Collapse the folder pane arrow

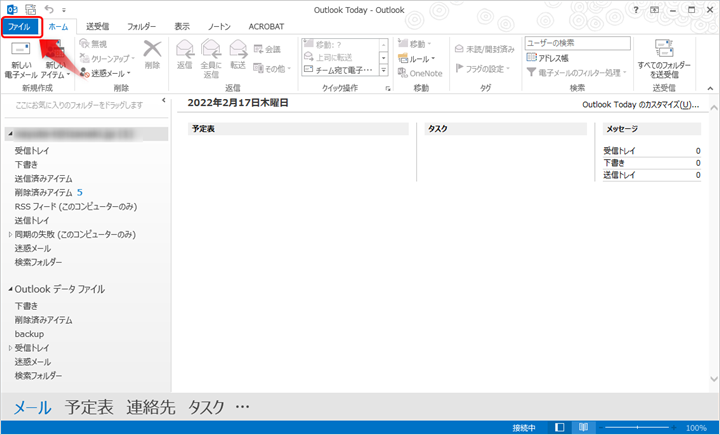coord(163,100)
